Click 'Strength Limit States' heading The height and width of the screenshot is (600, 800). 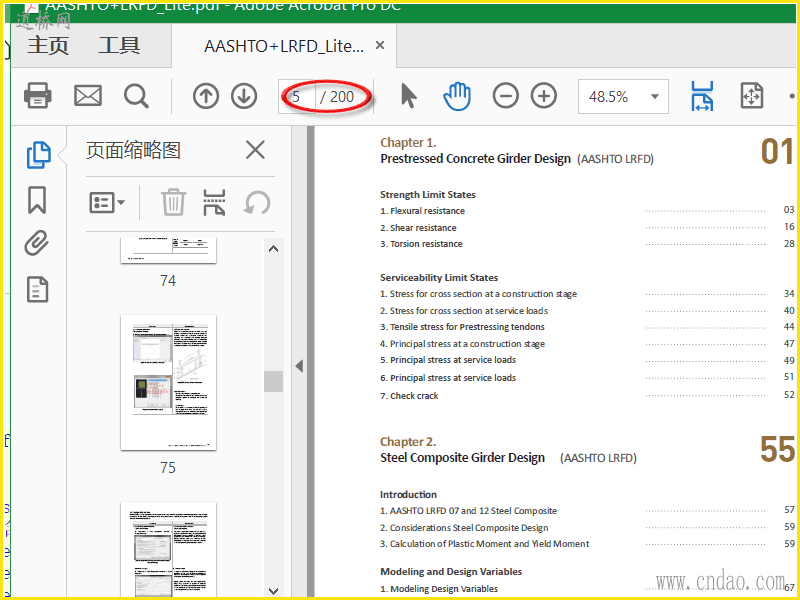point(428,194)
